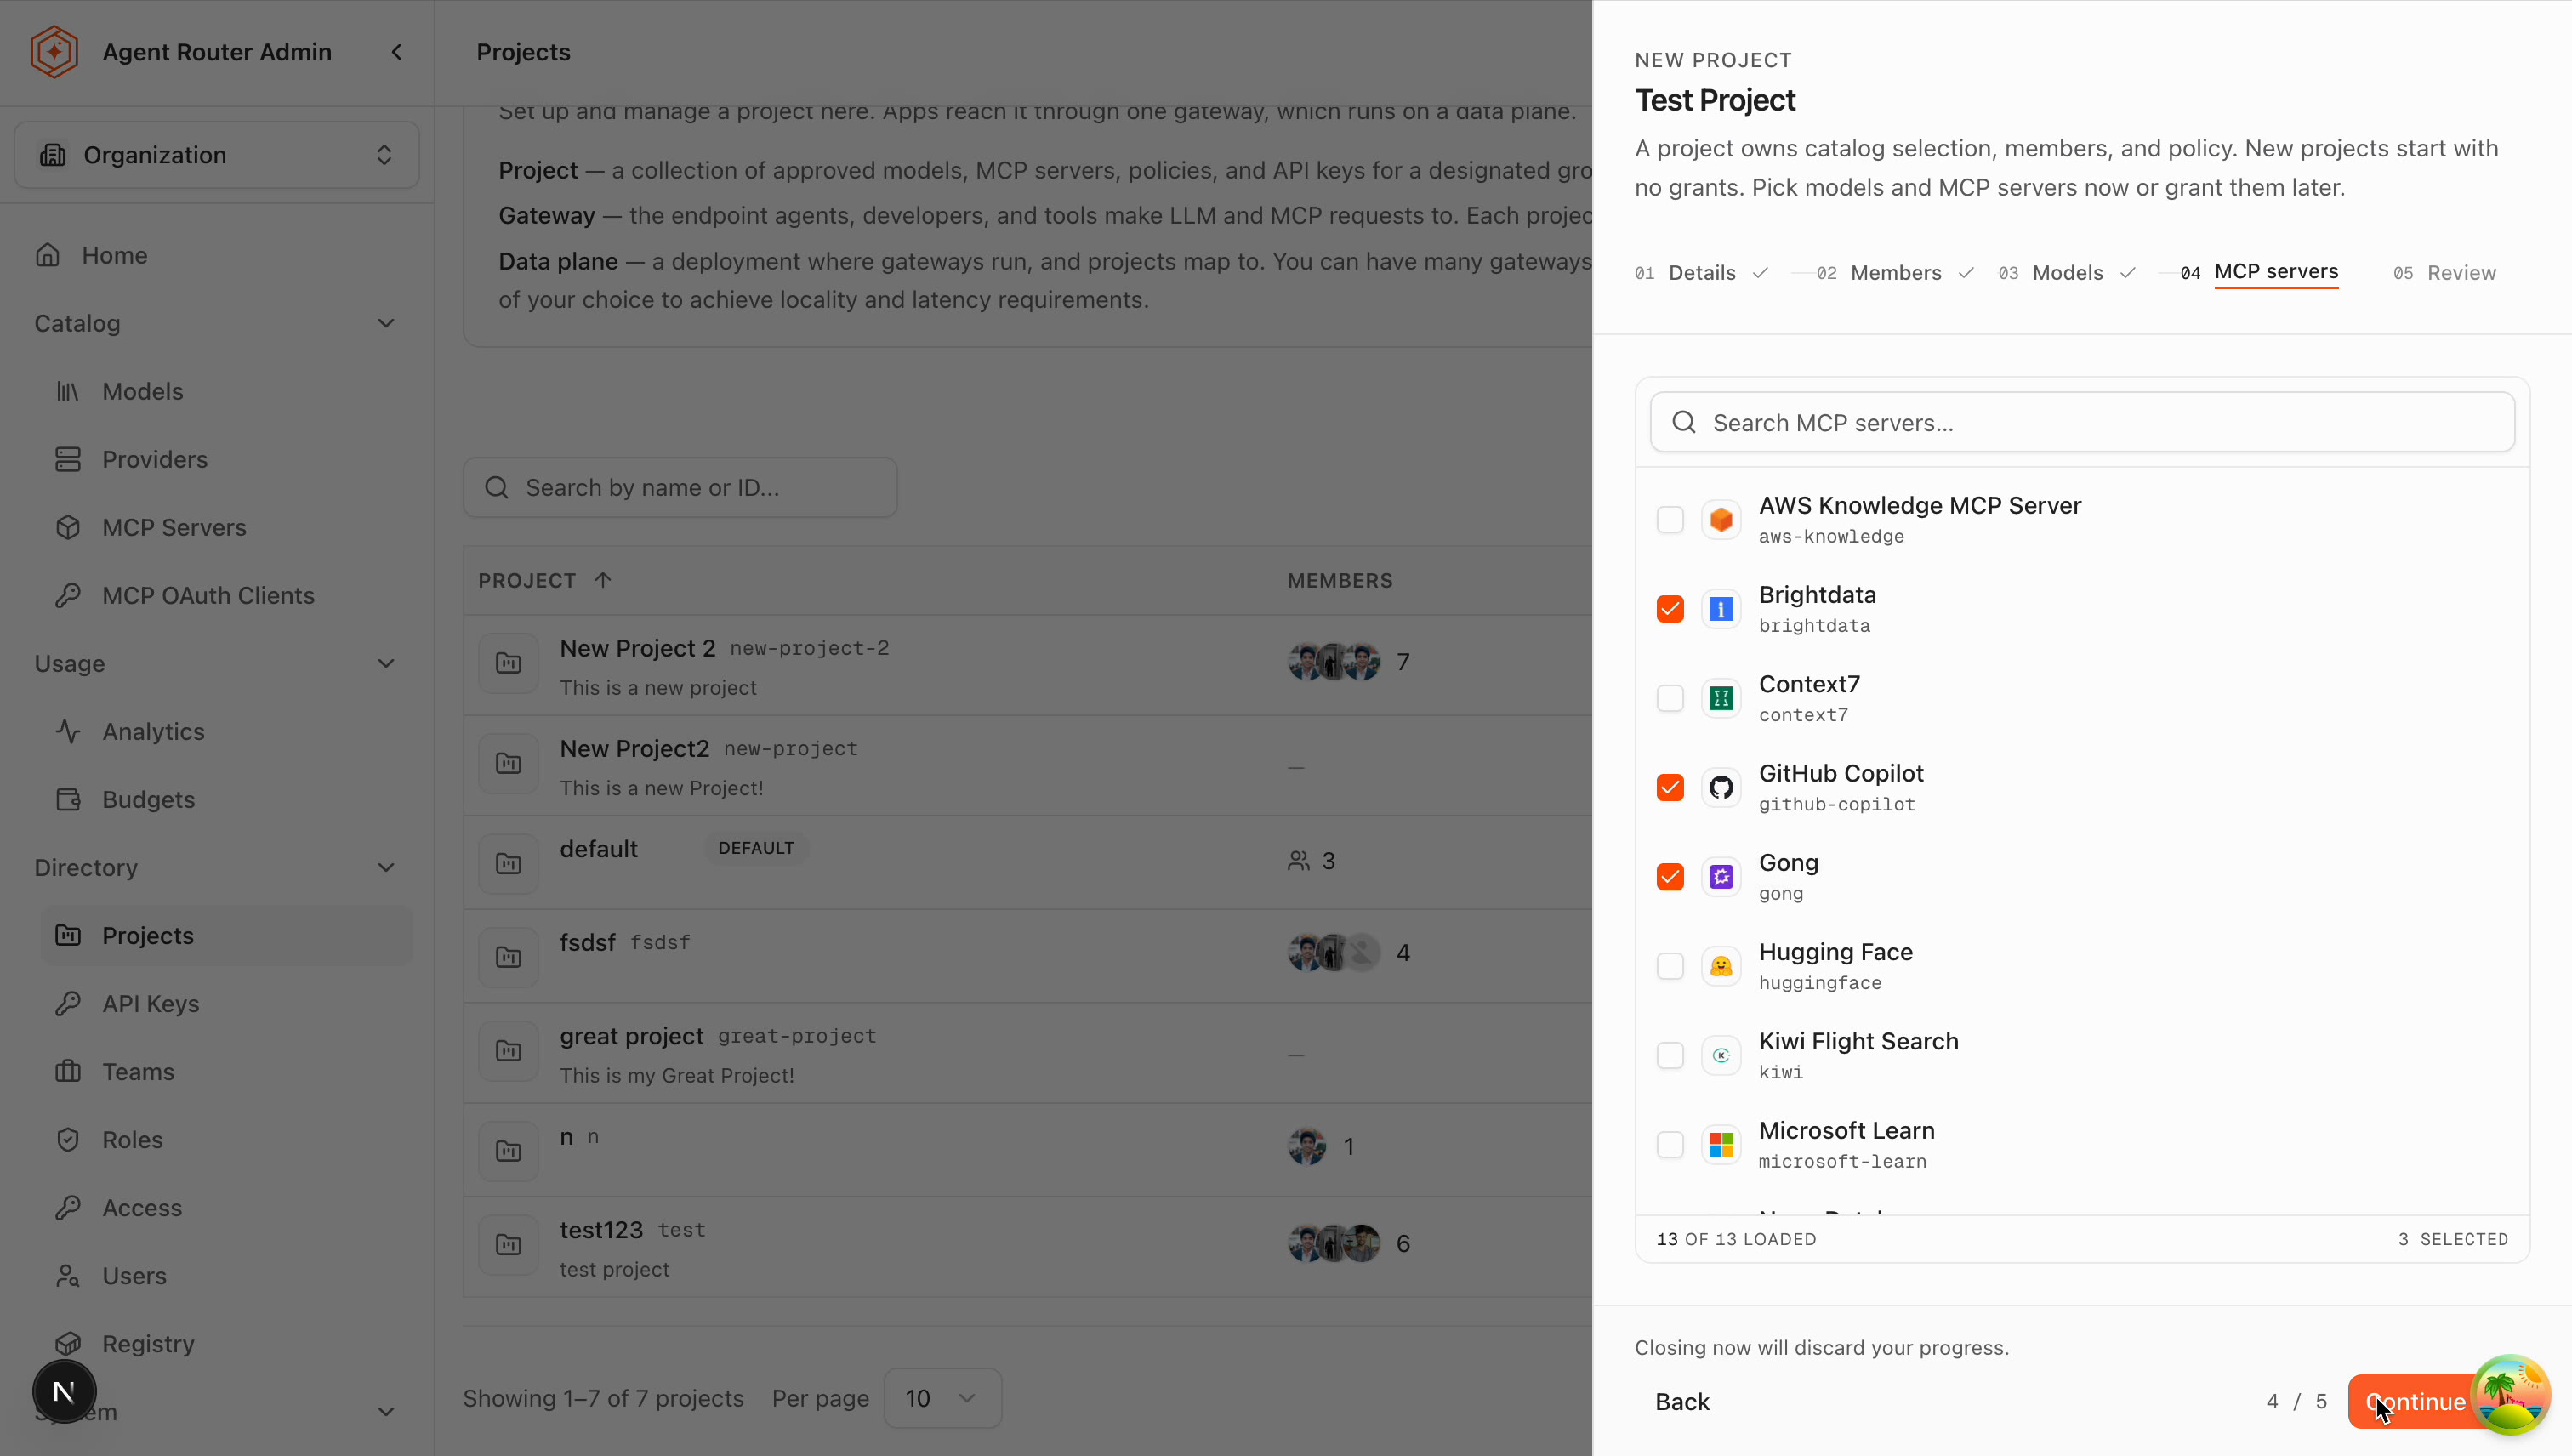Check the Kiwi Flight Search checkbox
The width and height of the screenshot is (2572, 1456).
click(1670, 1055)
